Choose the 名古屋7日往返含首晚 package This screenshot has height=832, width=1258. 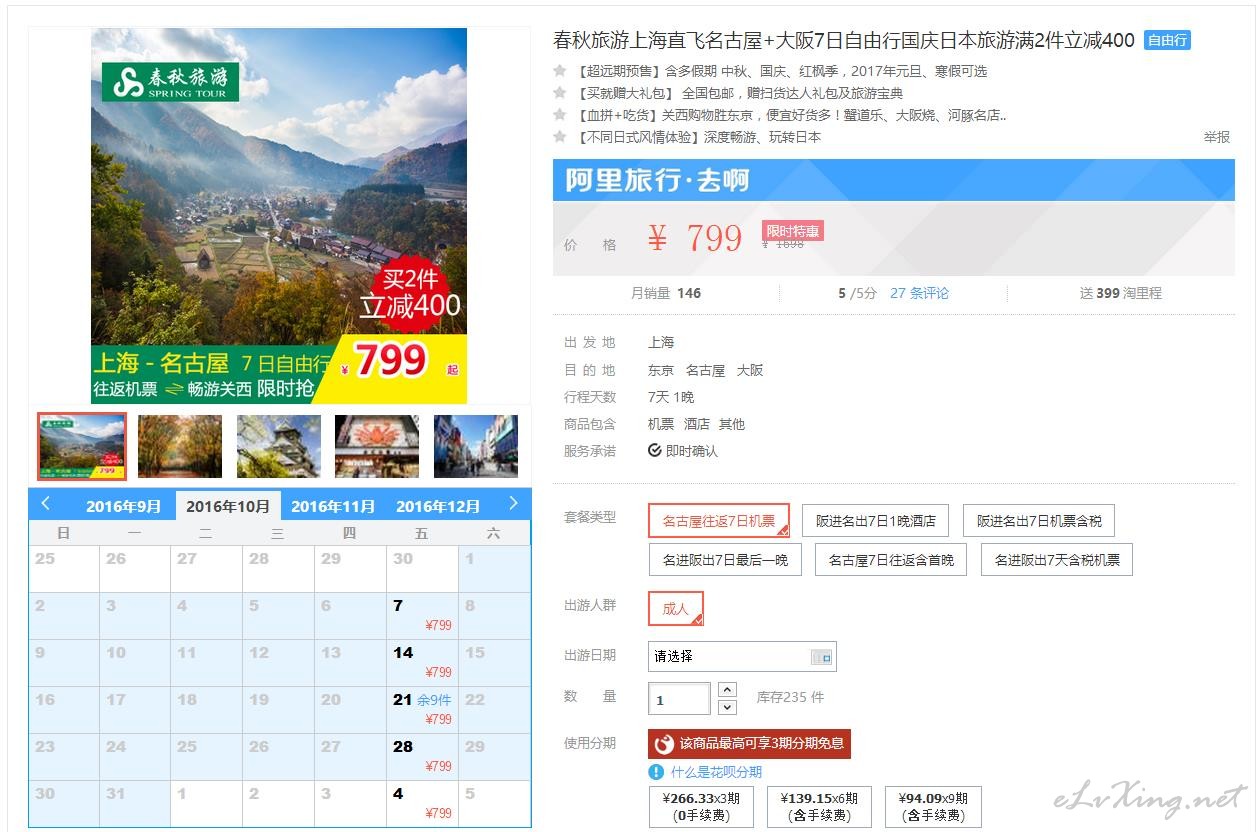click(x=891, y=560)
